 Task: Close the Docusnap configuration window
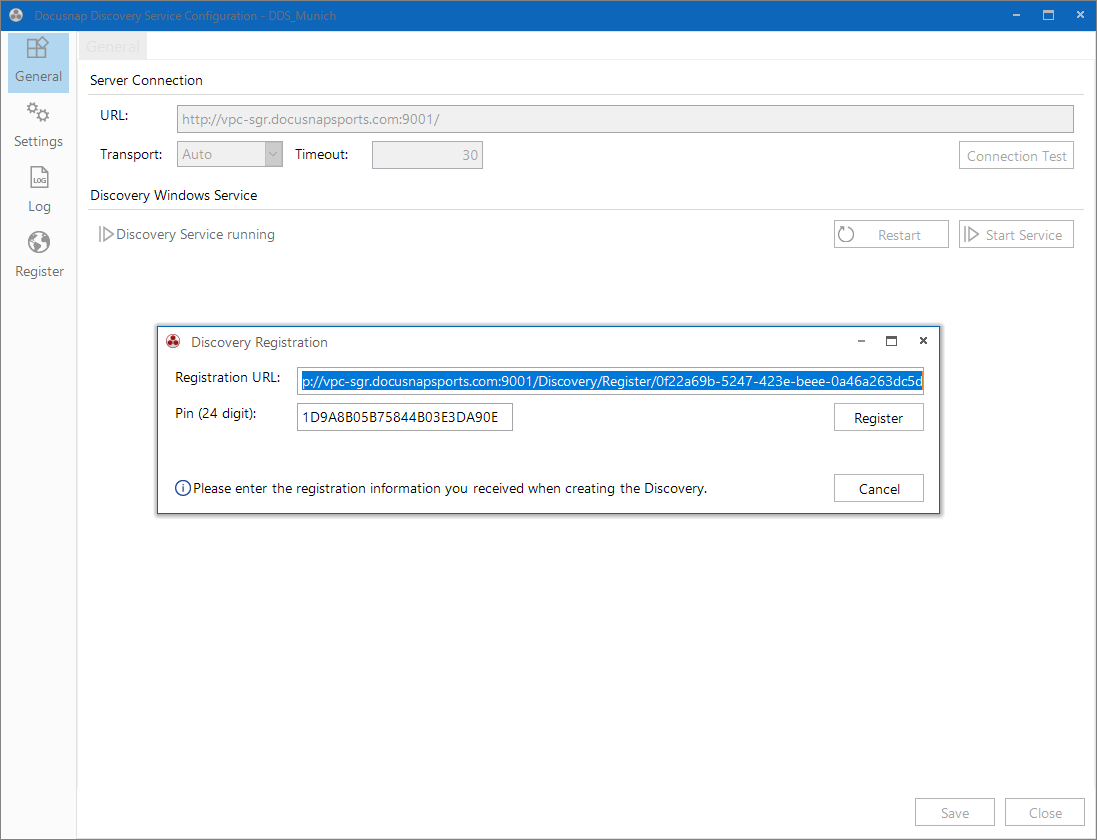1080,15
